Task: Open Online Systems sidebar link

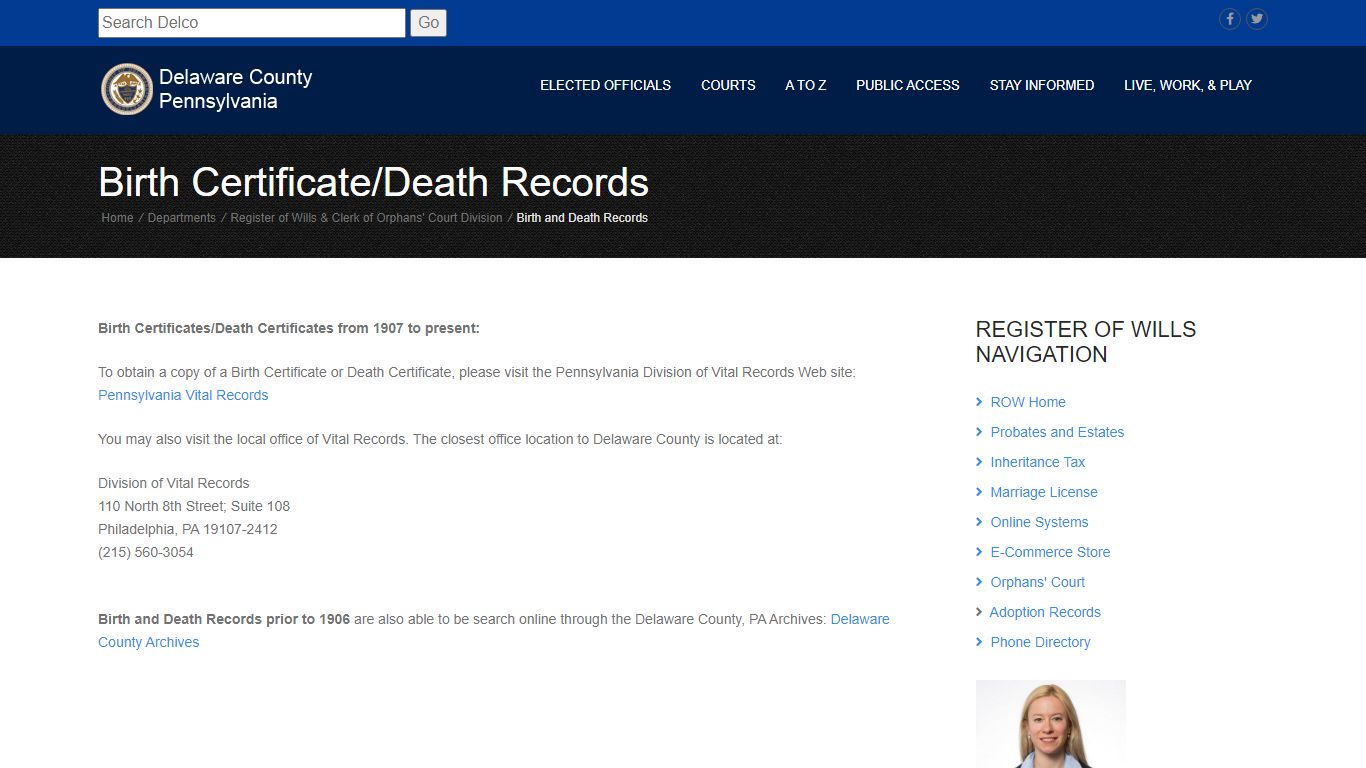Action: pos(1039,522)
